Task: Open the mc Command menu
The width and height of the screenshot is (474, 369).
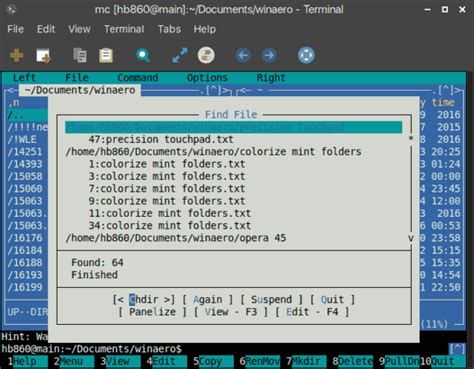Action: (x=138, y=78)
